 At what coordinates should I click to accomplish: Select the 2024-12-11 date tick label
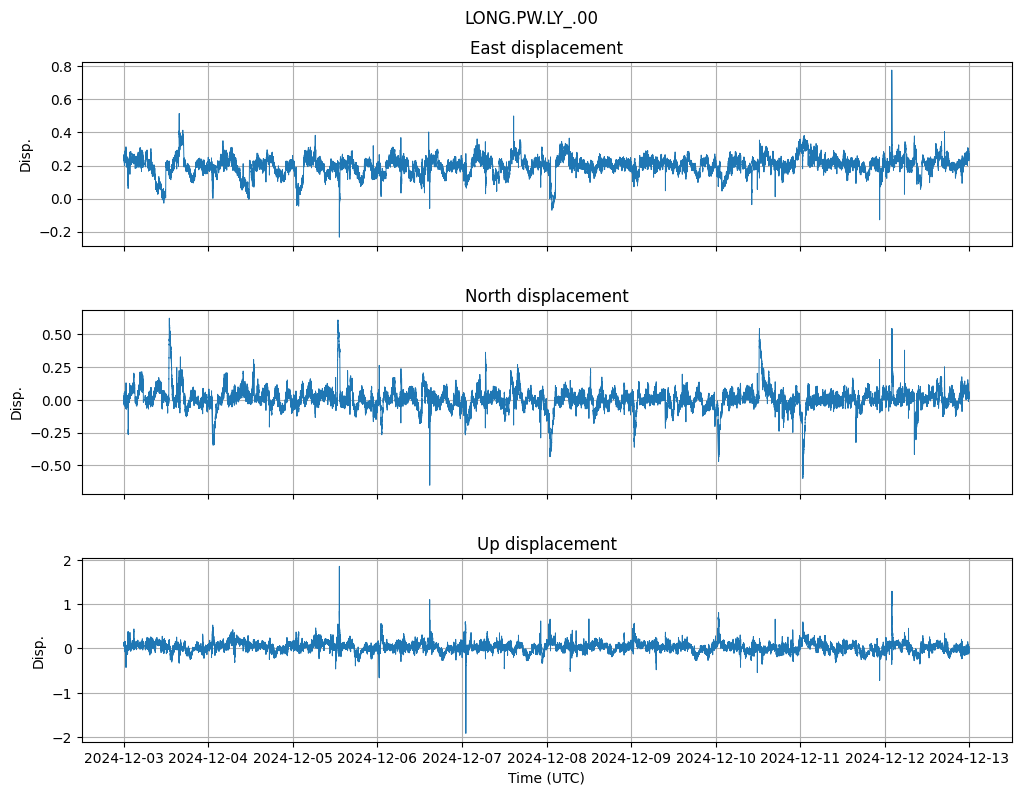[x=800, y=758]
